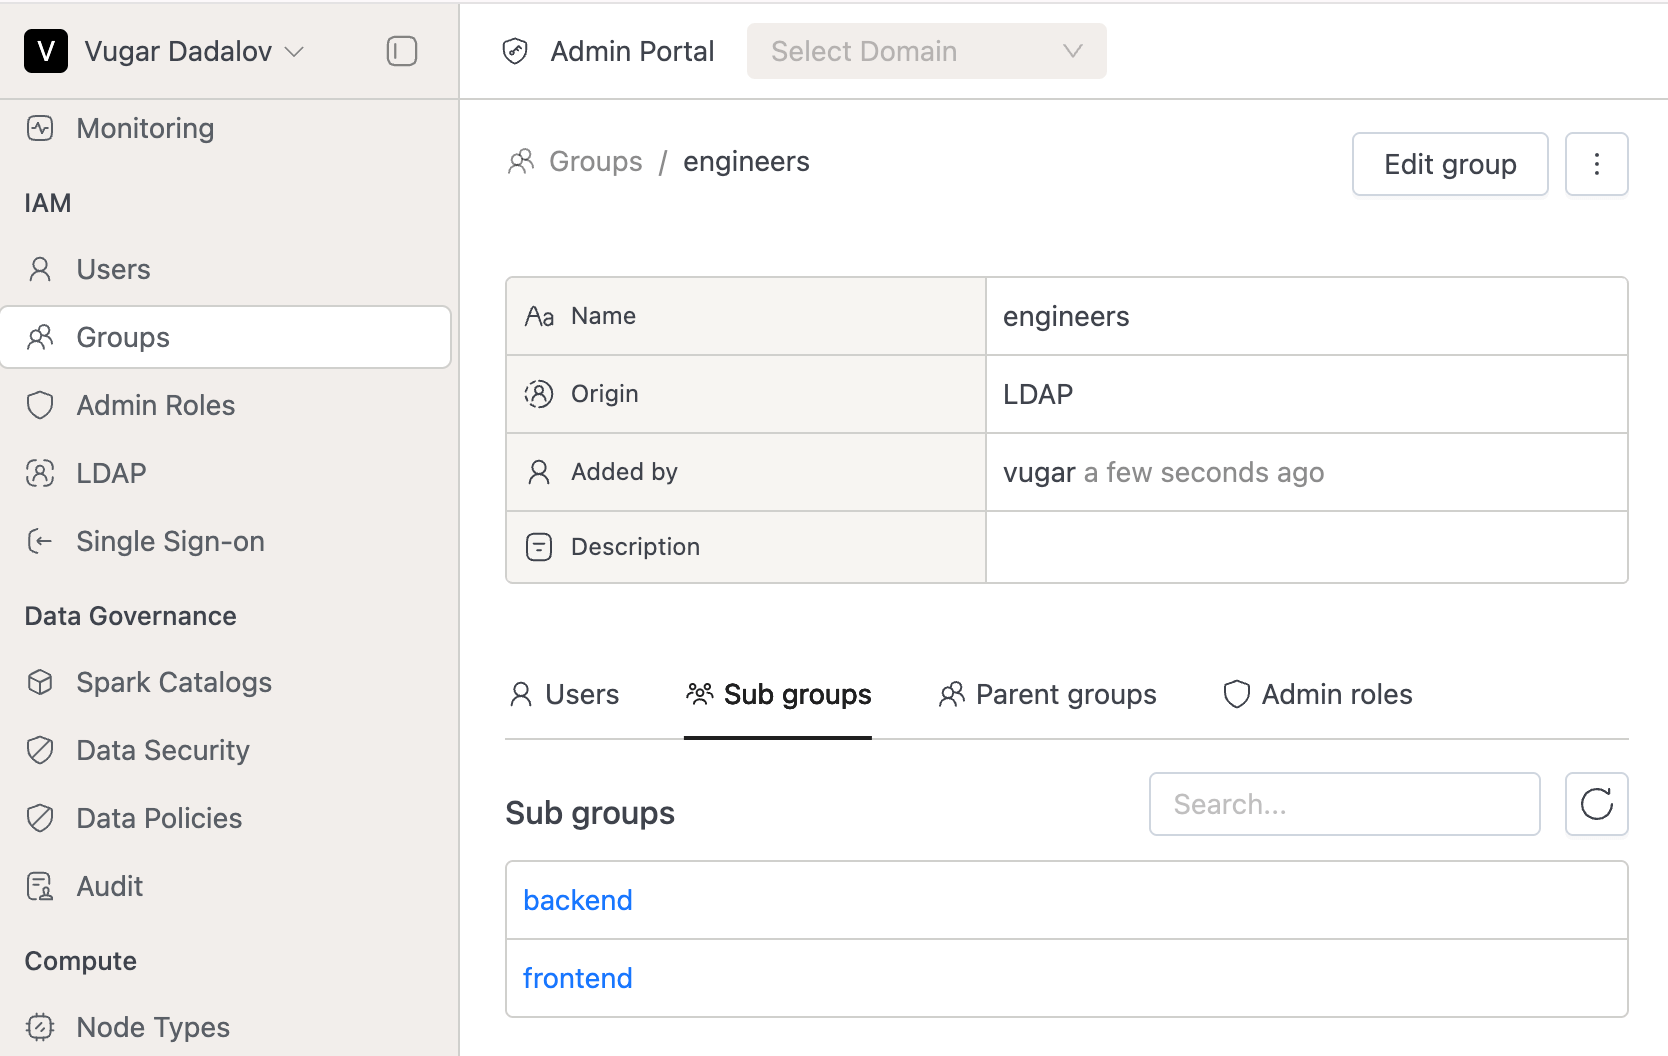The width and height of the screenshot is (1668, 1056).
Task: Click the Users person icon in sidebar
Action: coord(40,269)
